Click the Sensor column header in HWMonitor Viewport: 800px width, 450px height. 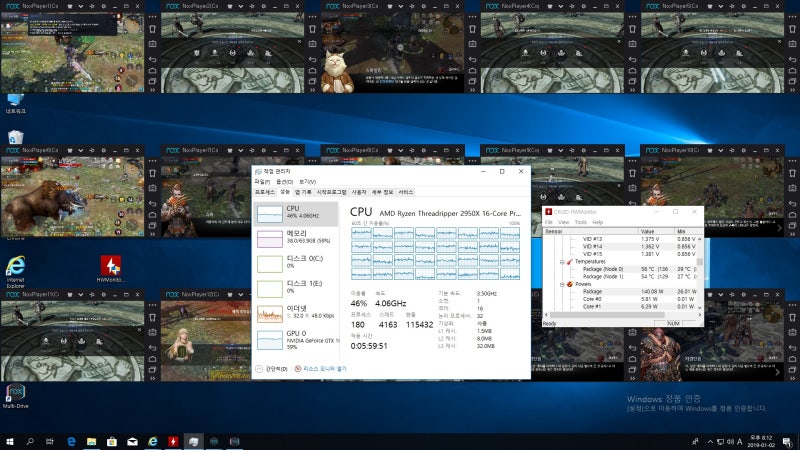click(x=591, y=232)
